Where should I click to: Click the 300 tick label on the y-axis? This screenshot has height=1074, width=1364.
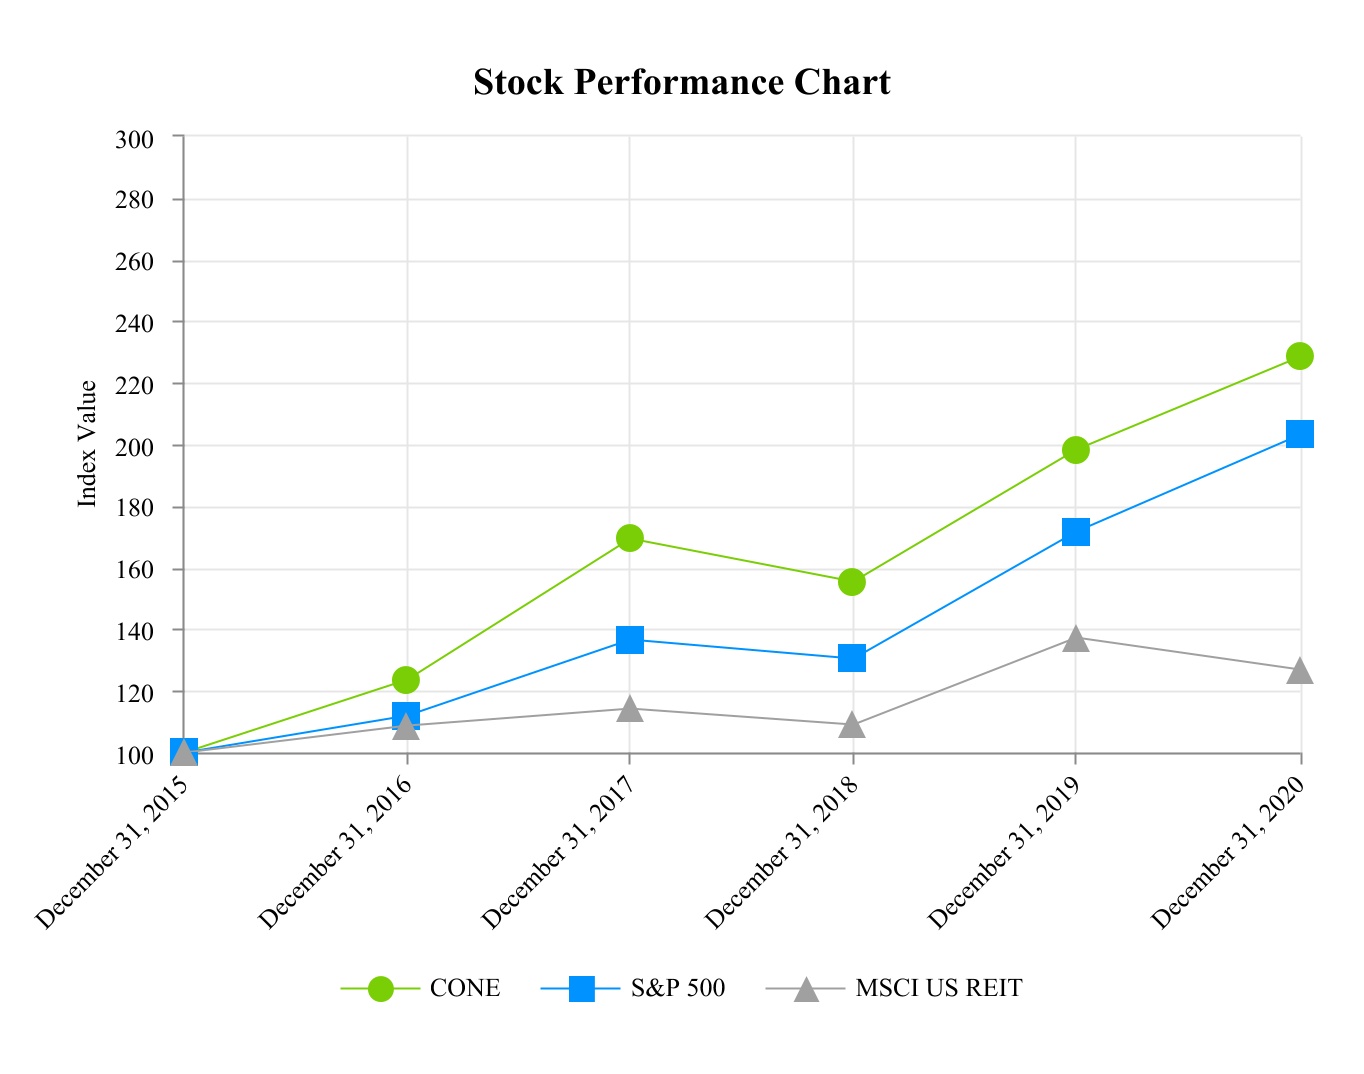pyautogui.click(x=135, y=139)
